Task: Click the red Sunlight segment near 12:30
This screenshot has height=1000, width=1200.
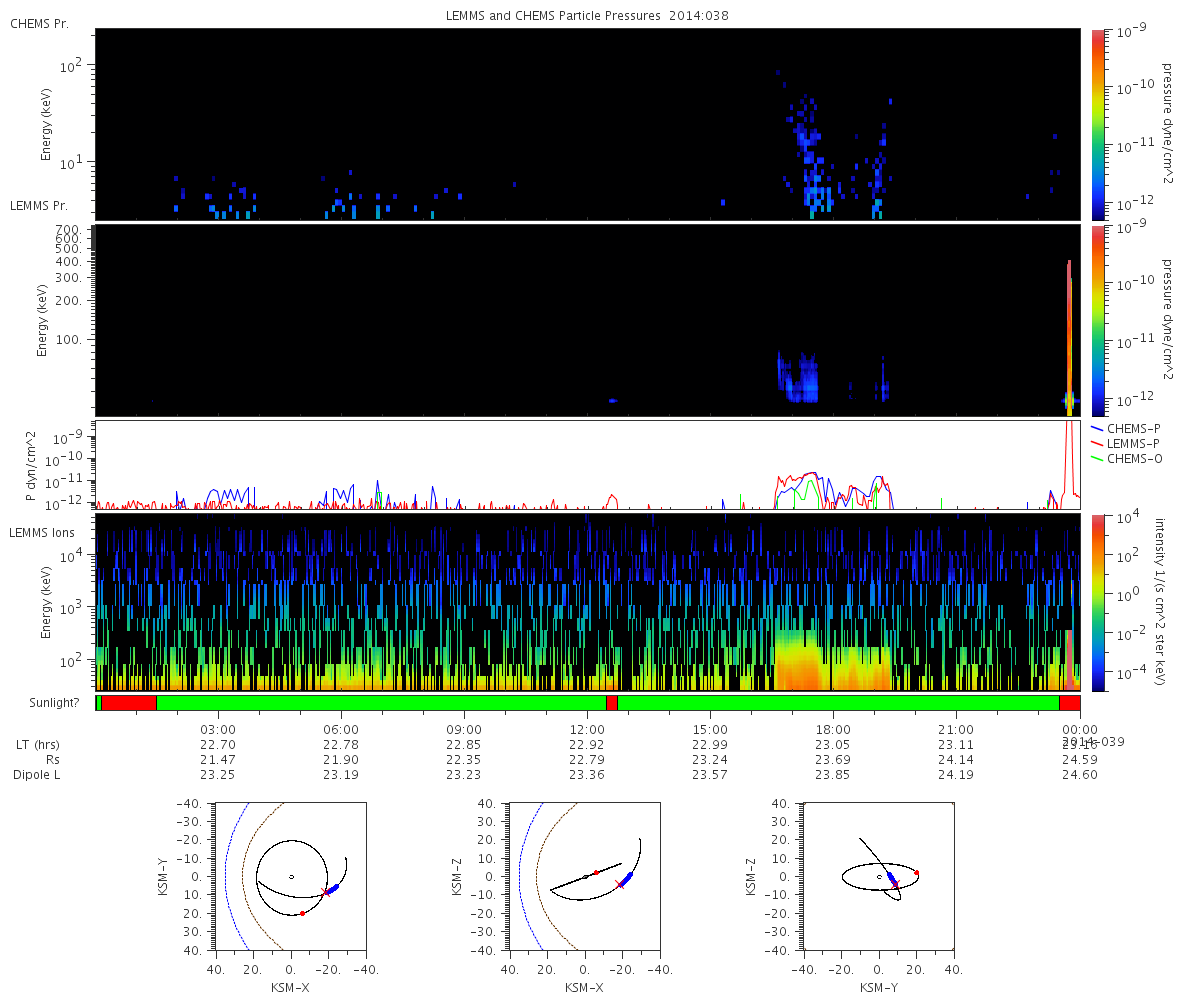Action: (612, 703)
